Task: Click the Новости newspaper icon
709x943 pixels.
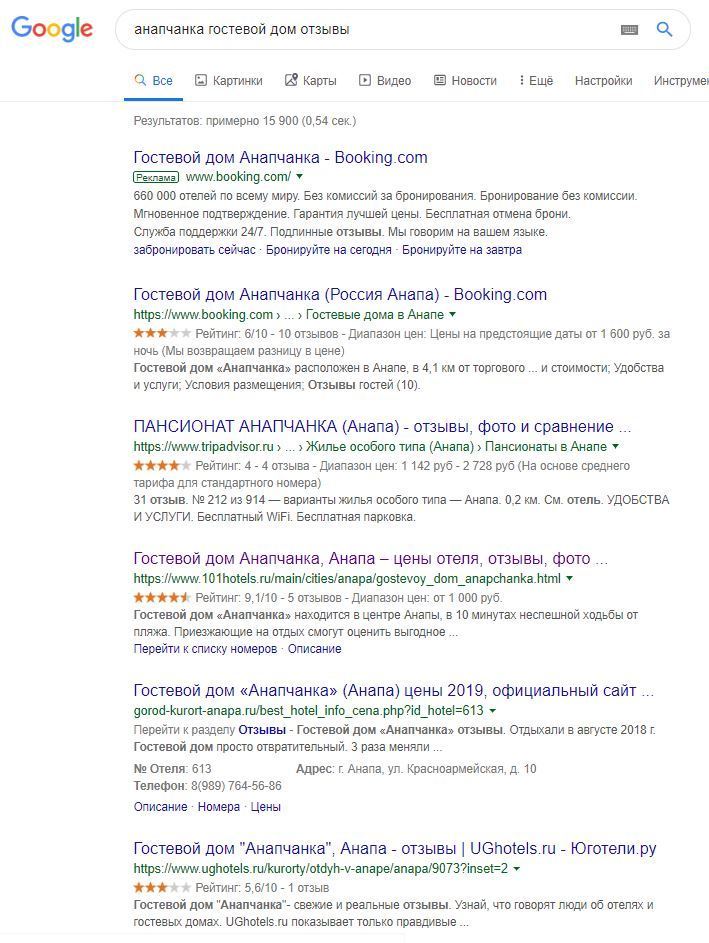Action: point(440,80)
